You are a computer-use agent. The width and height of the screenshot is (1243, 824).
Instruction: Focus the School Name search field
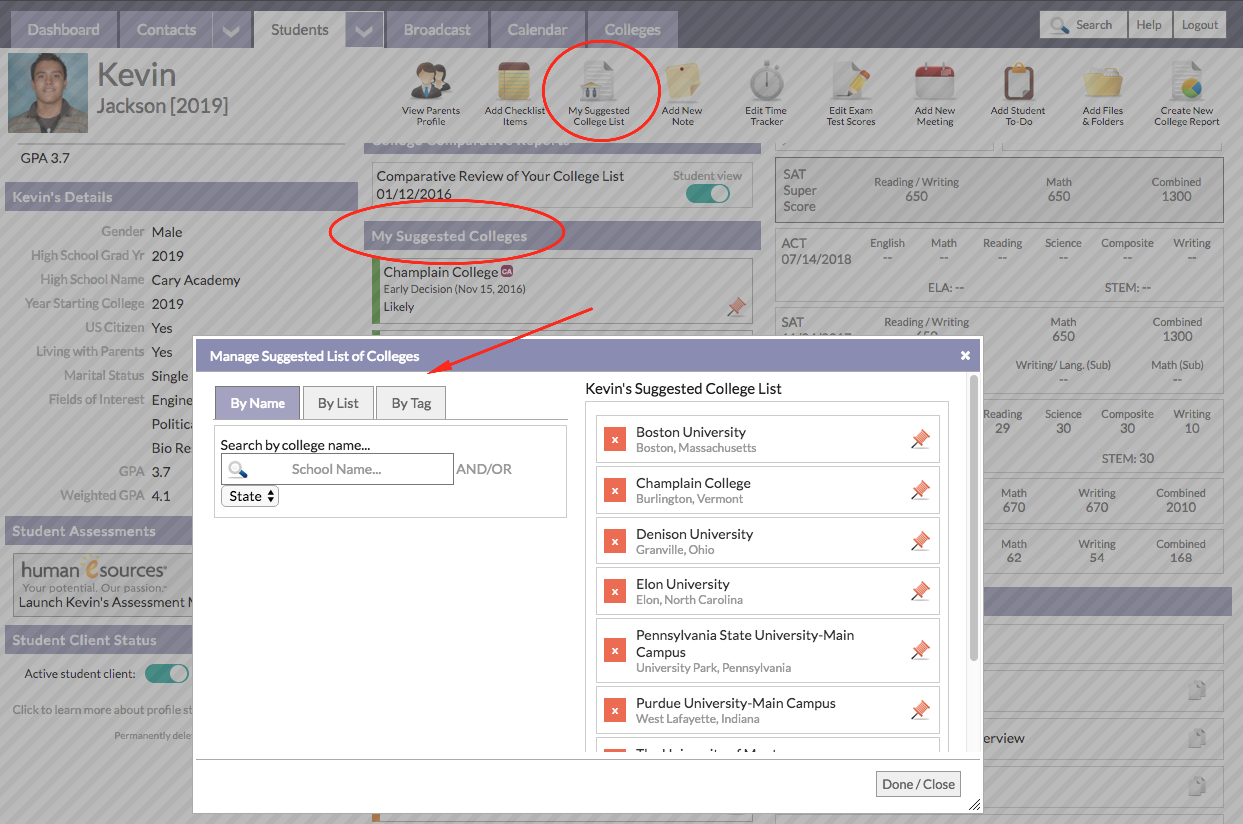[x=337, y=469]
